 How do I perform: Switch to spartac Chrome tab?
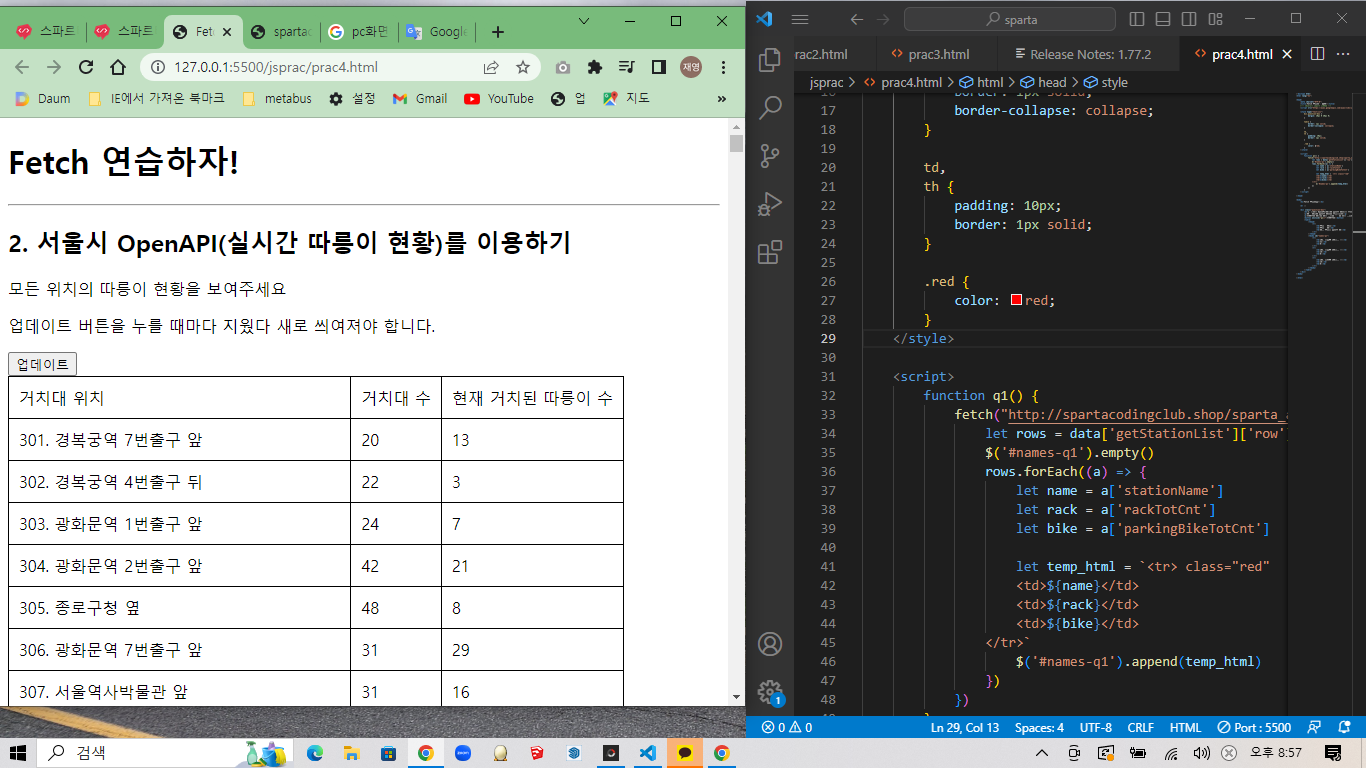282,32
